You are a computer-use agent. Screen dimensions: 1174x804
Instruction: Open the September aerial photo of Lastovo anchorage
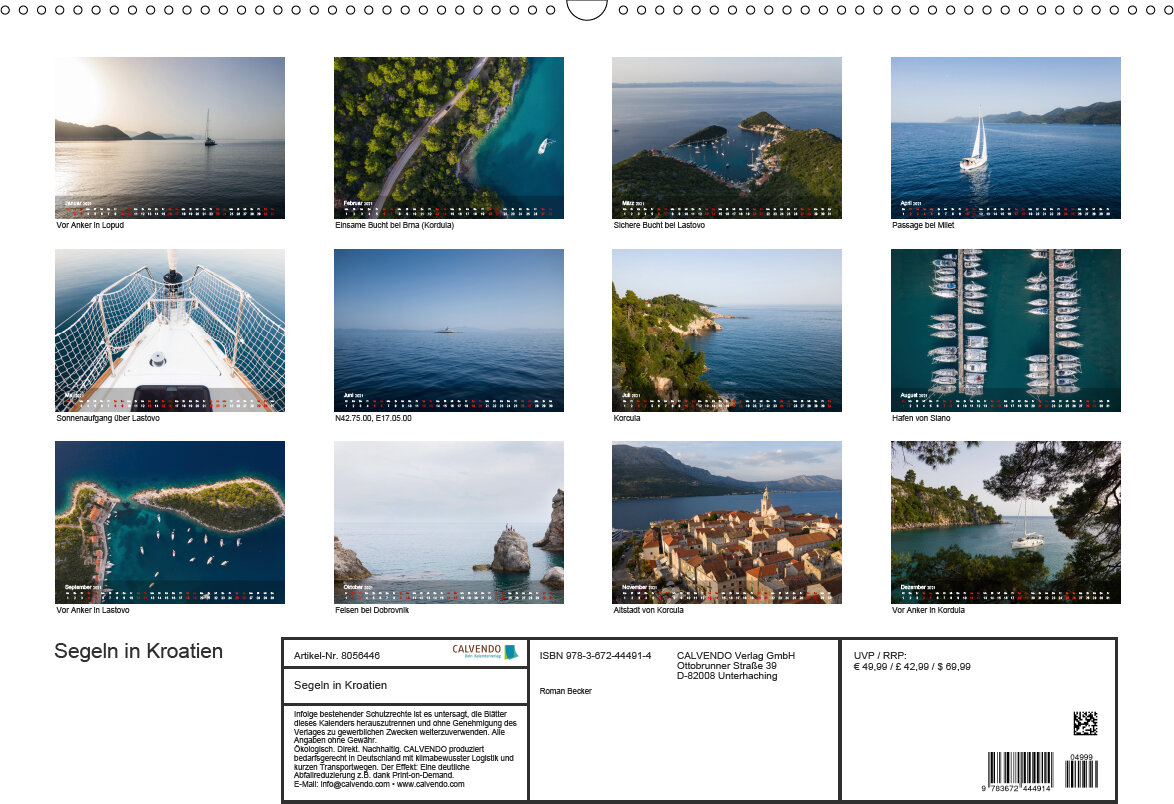coord(170,523)
